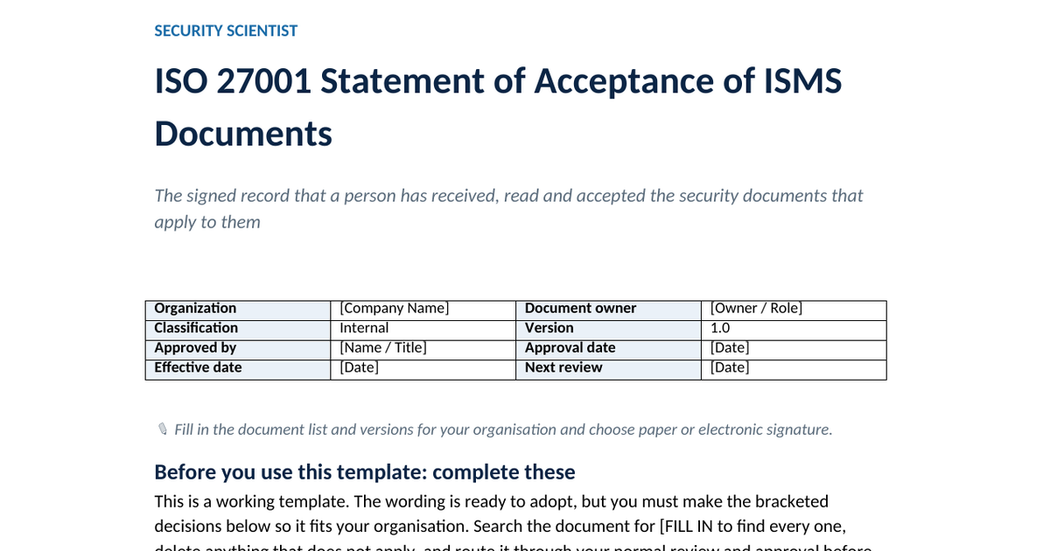This screenshot has width=1050, height=551.
Task: Click the Effective date label cell
Action: click(238, 370)
